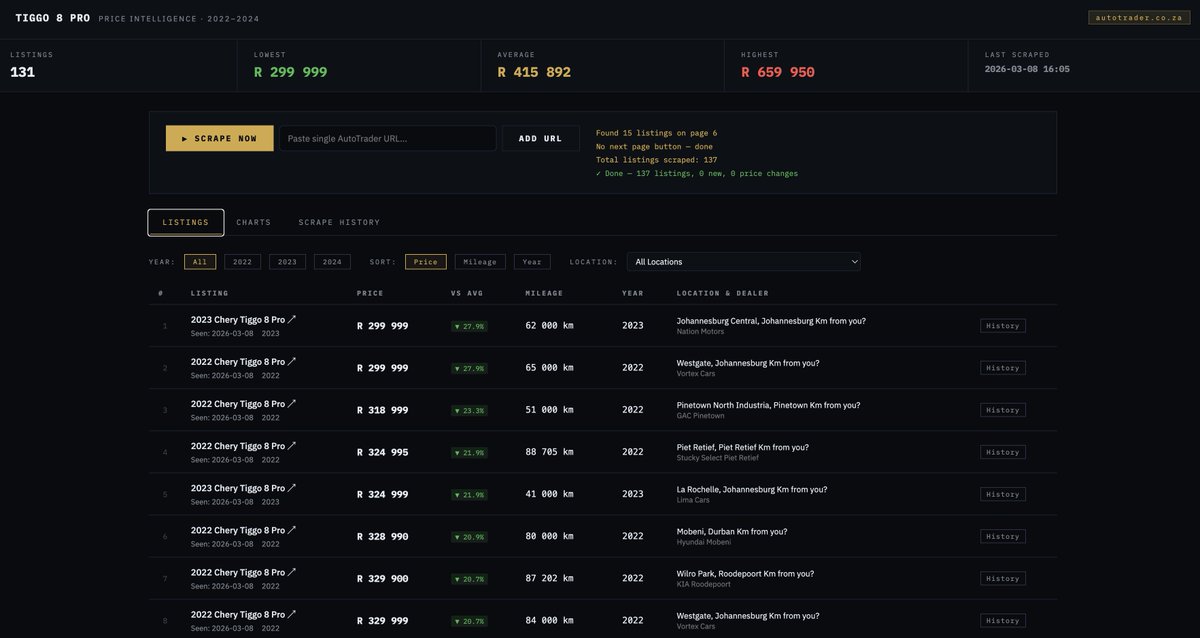Click the Mileage column header
The image size is (1200, 638).
[x=545, y=293]
